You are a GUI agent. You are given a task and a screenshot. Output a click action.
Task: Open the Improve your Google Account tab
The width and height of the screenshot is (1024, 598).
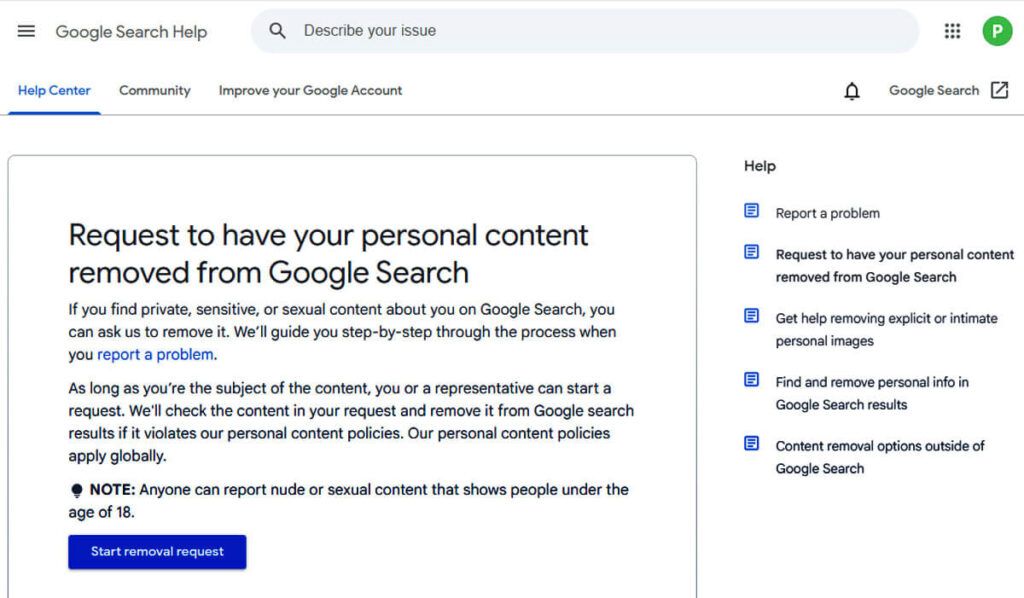[x=310, y=90]
